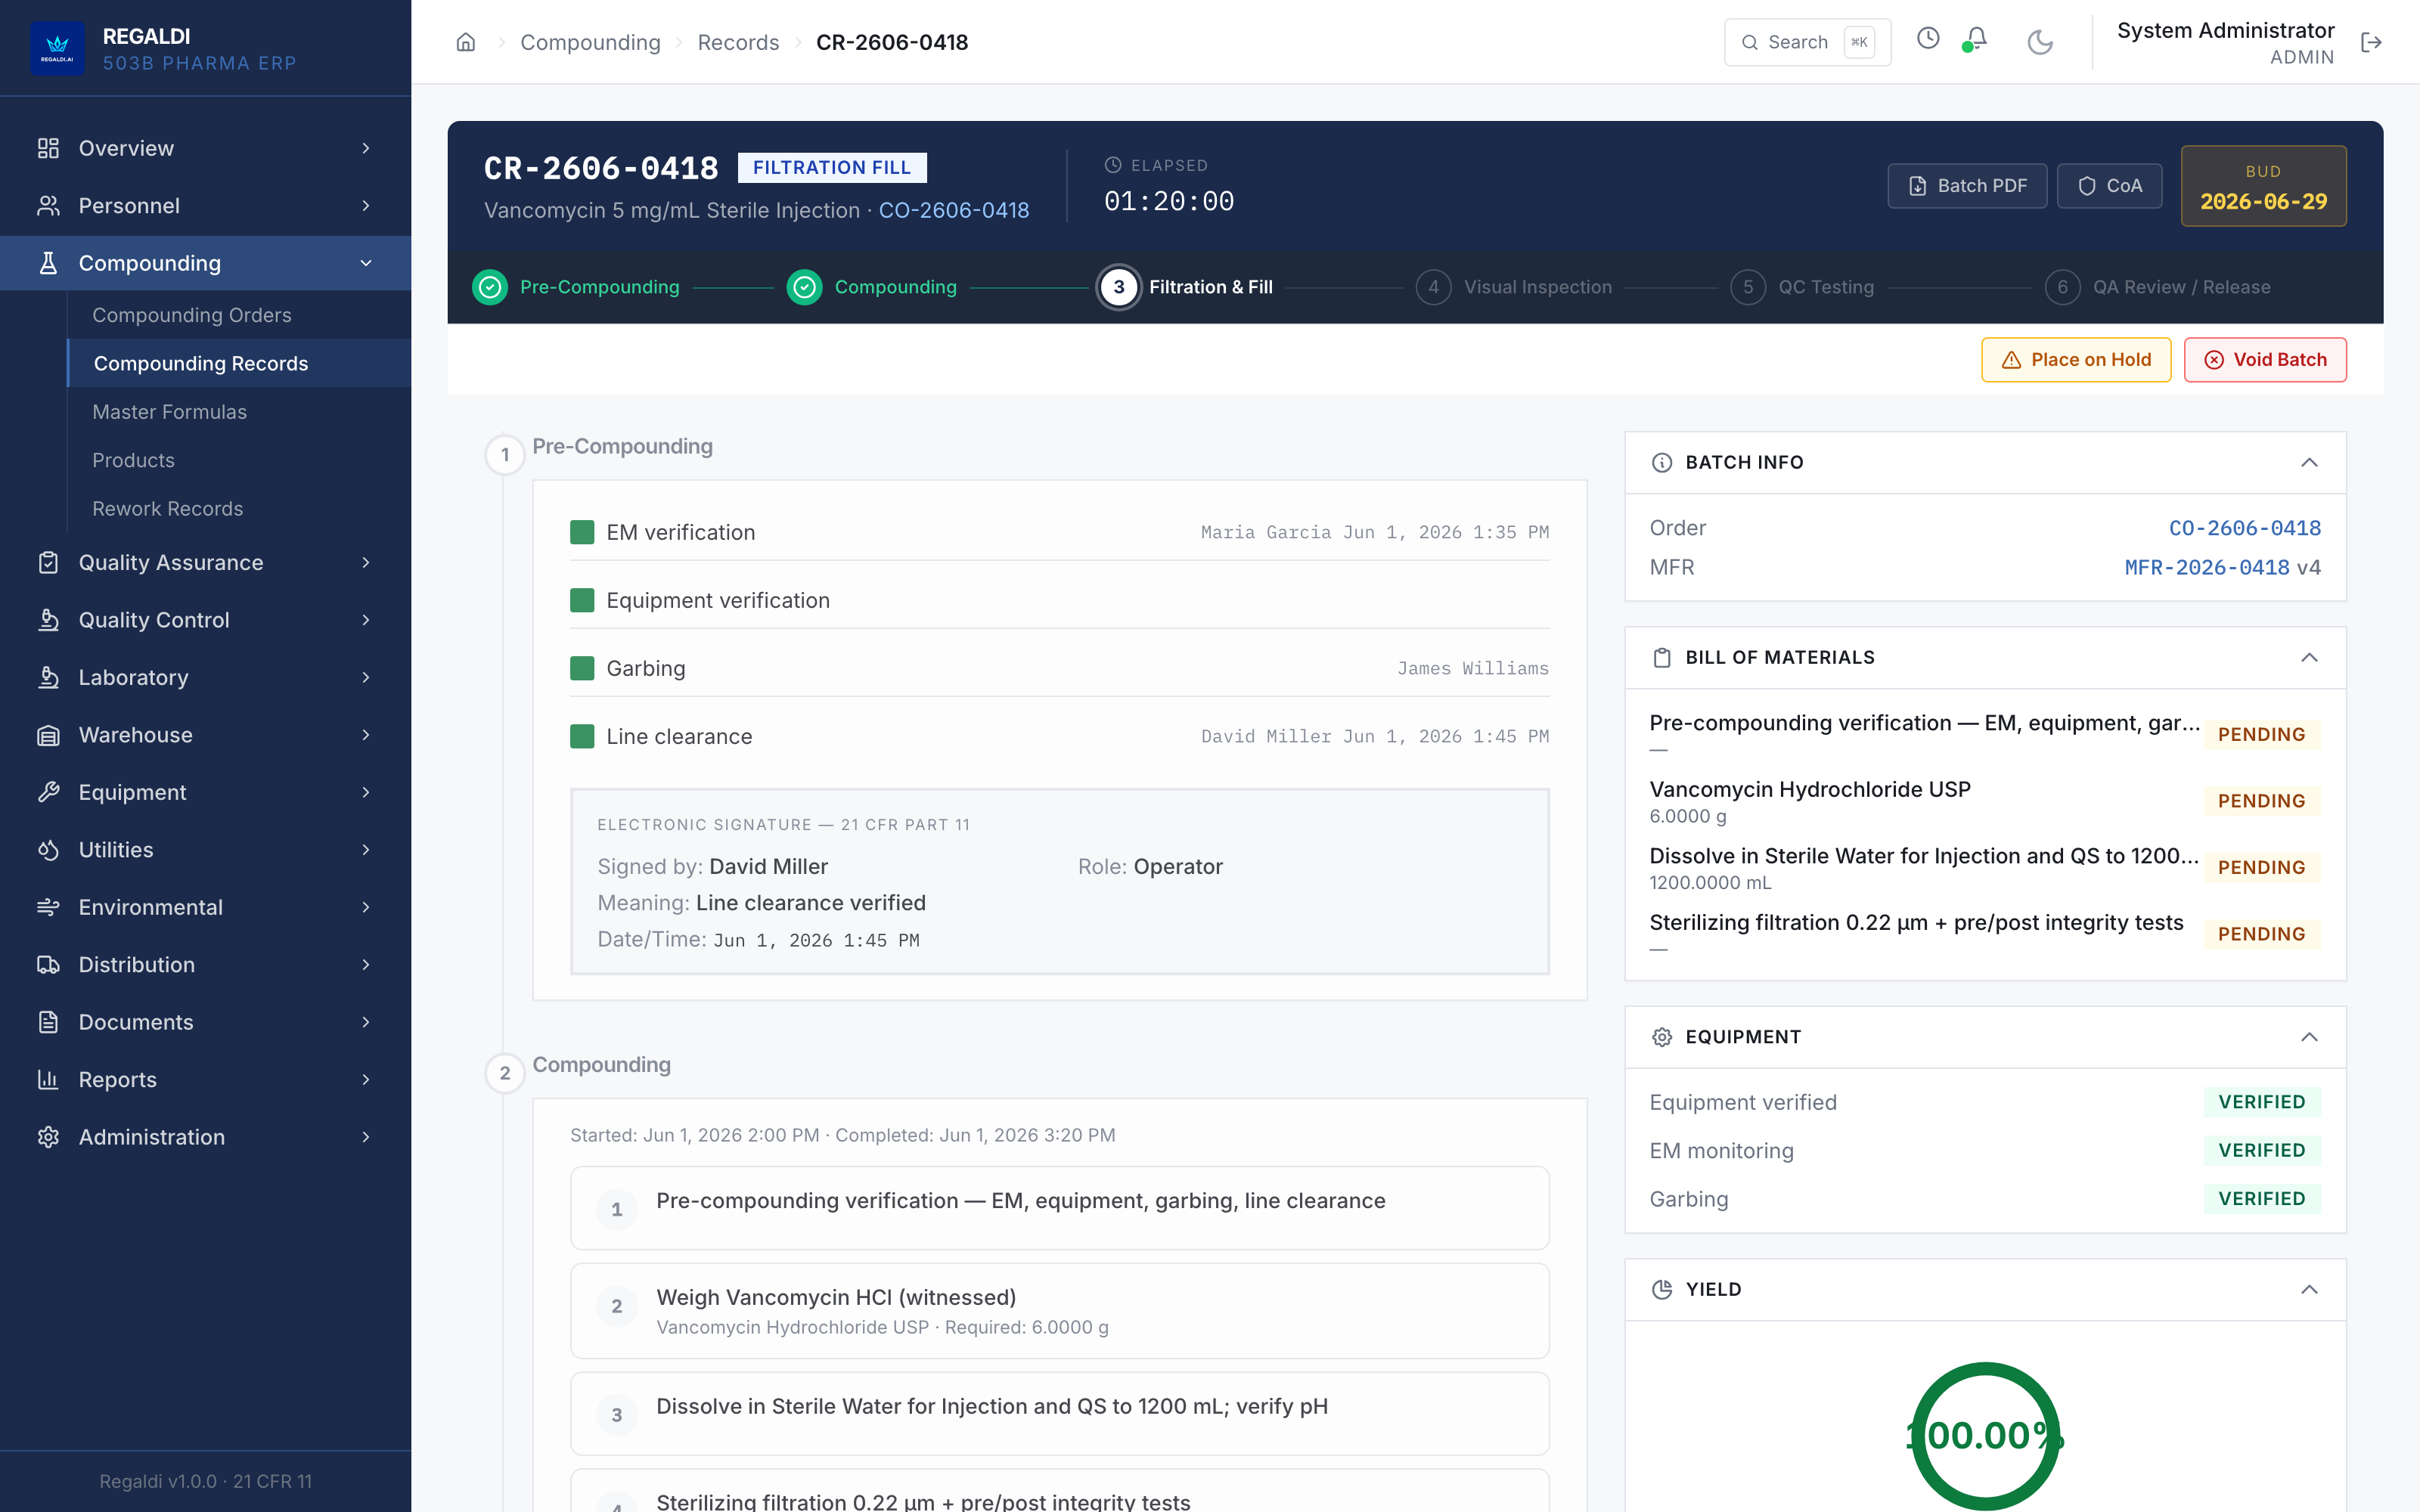Click the Bill of Materials clipboard icon

coord(1662,657)
